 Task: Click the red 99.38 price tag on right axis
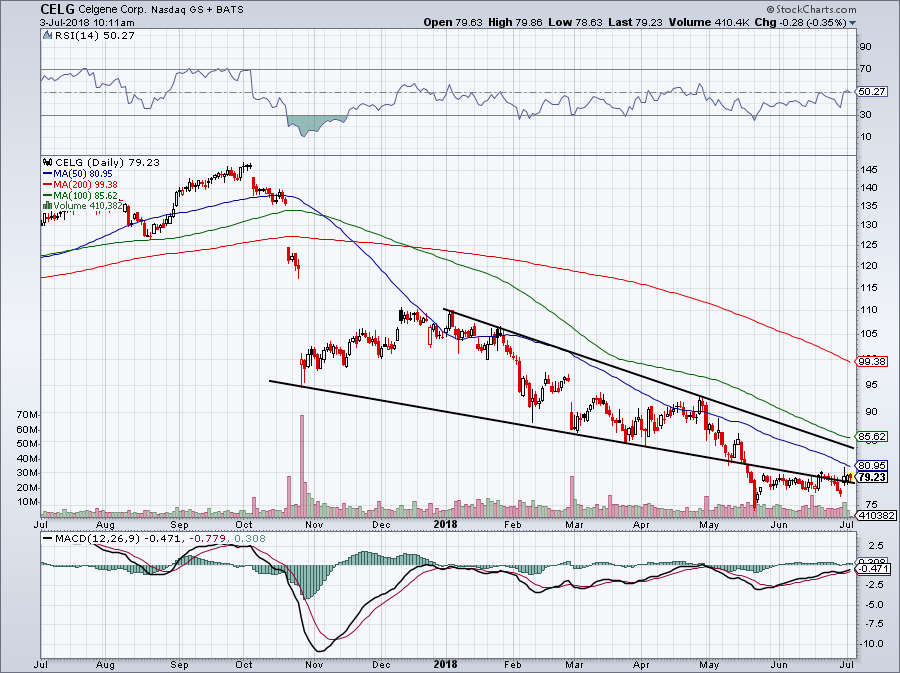872,362
